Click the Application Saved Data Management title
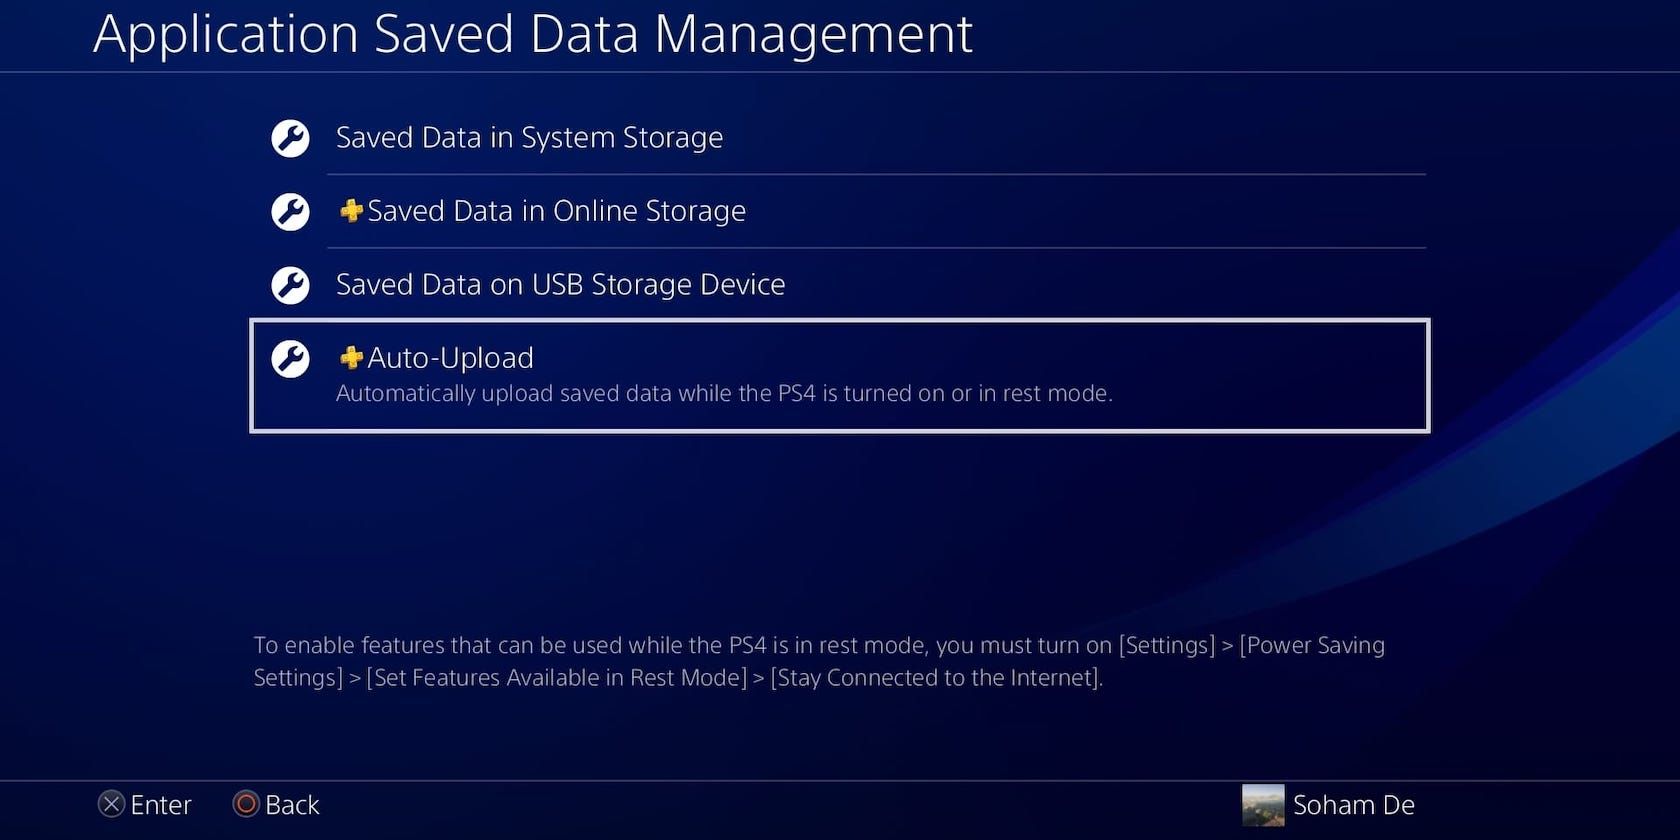1680x840 pixels. [x=533, y=34]
